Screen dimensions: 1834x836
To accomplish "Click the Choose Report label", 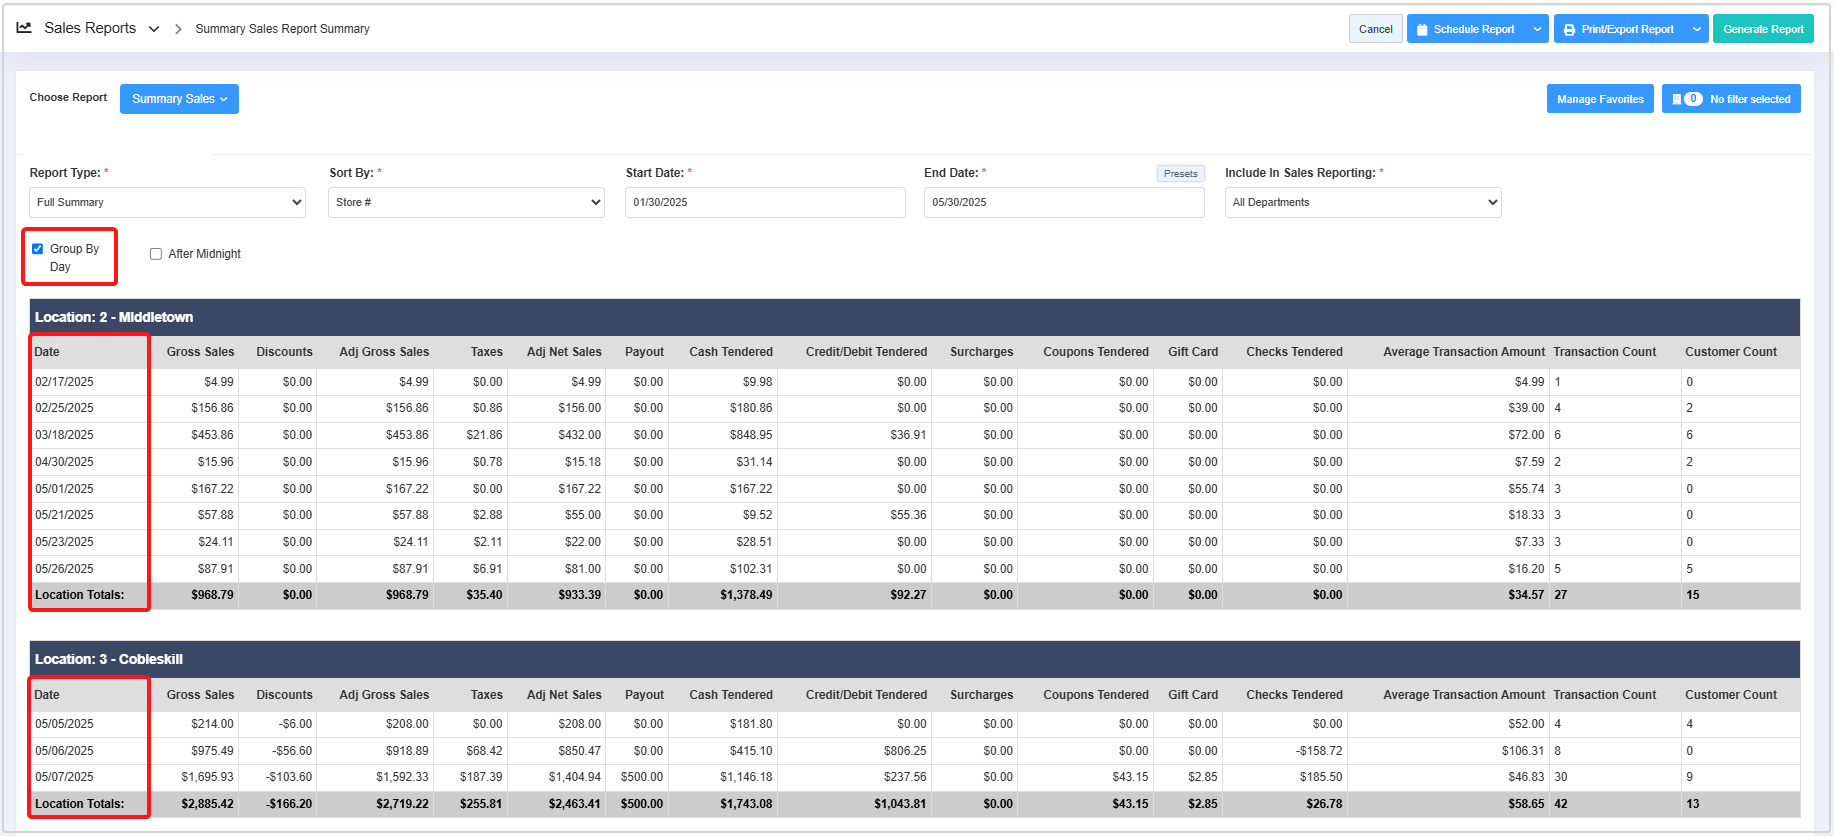I will 68,98.
